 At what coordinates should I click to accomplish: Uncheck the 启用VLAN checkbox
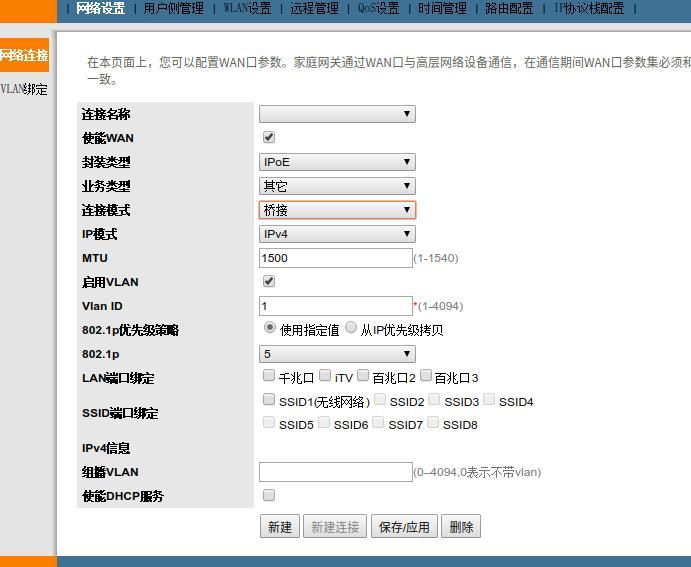[268, 281]
